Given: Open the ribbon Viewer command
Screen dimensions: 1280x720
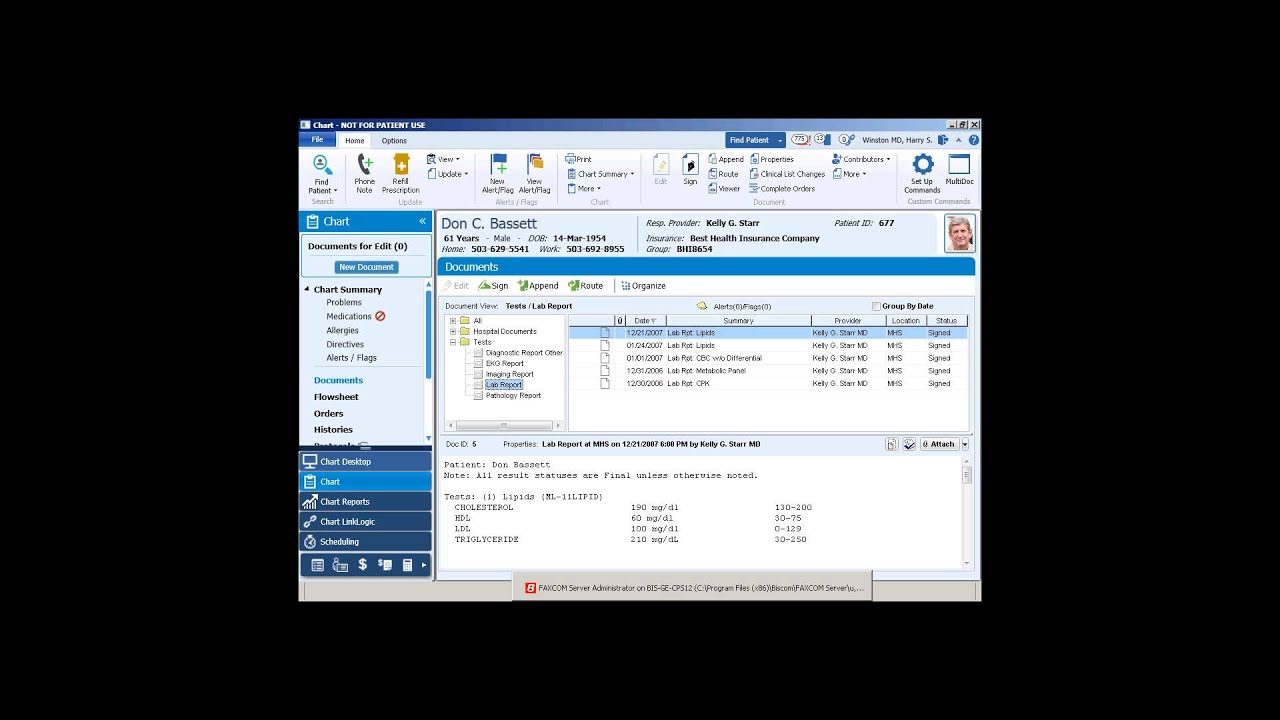Looking at the screenshot, I should [724, 188].
